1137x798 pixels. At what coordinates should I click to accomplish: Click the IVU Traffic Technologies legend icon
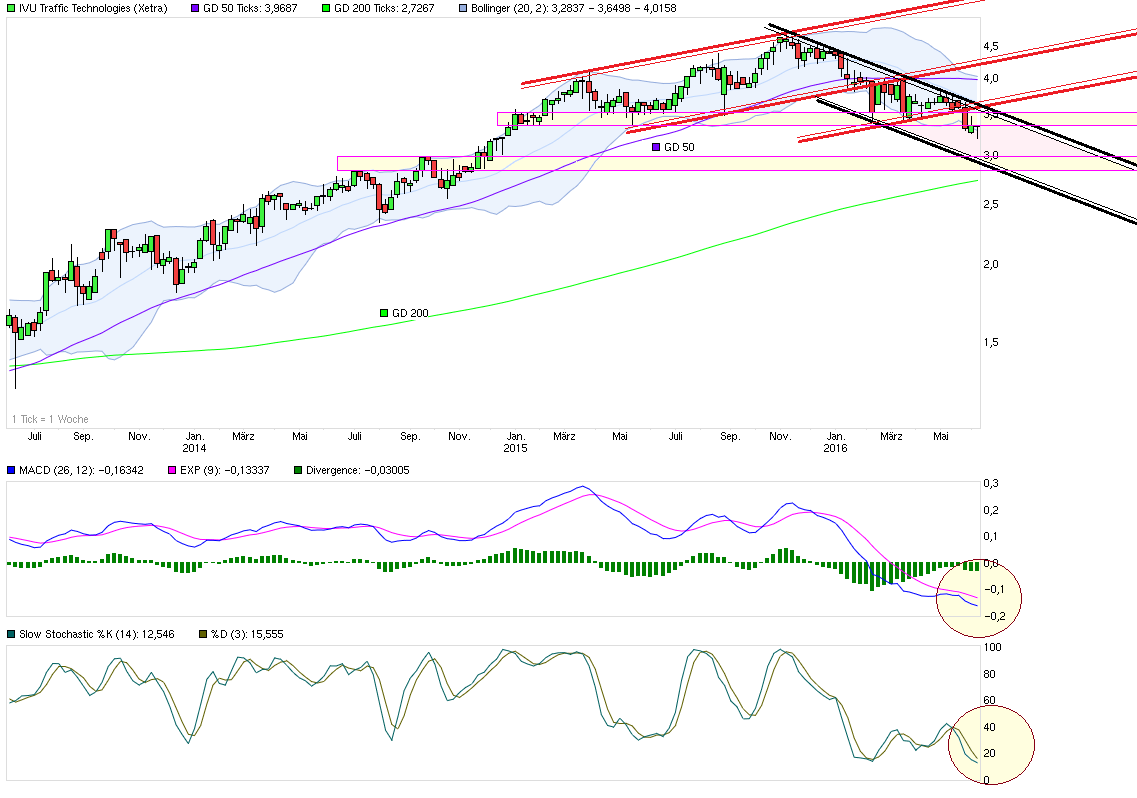pyautogui.click(x=12, y=9)
